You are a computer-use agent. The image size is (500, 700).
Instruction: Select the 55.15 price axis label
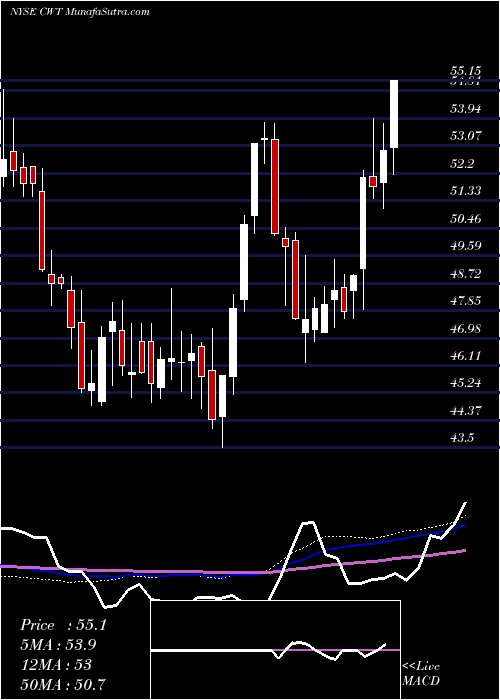click(x=465, y=71)
